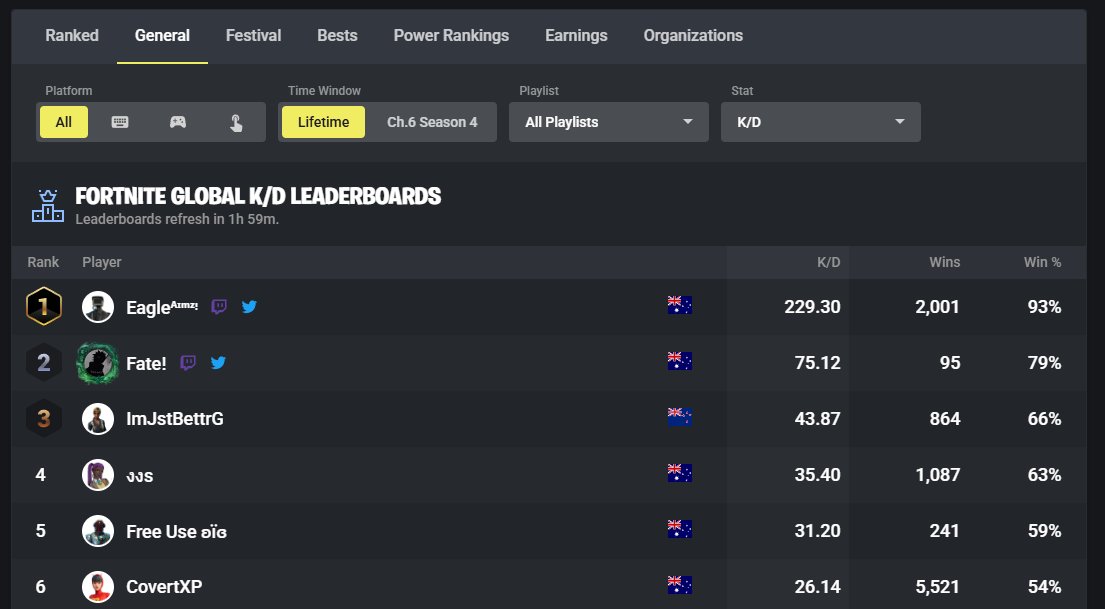Switch to the Bests tab
Screen dimensions: 1105x609
click(337, 35)
